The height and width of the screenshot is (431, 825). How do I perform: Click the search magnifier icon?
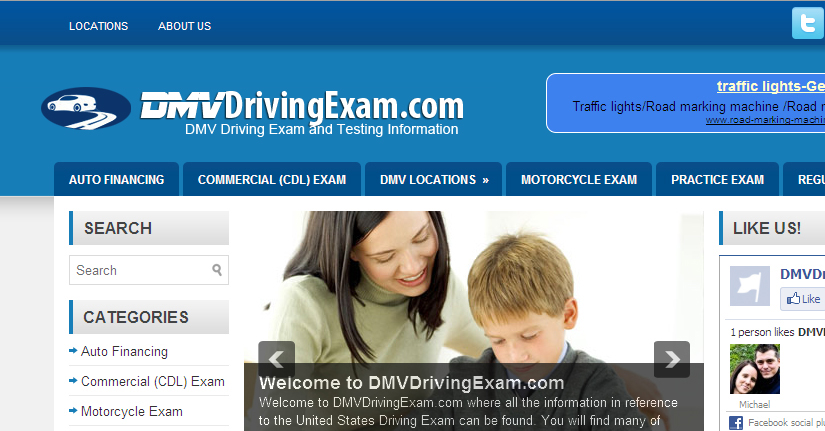(x=217, y=270)
